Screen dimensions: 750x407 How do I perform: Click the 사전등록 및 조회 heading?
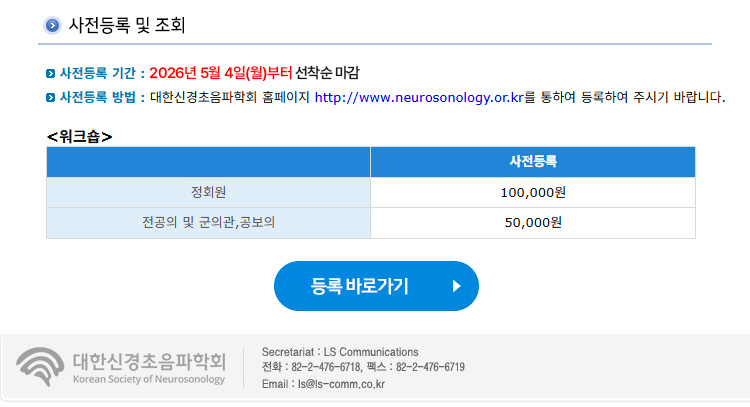coord(127,26)
